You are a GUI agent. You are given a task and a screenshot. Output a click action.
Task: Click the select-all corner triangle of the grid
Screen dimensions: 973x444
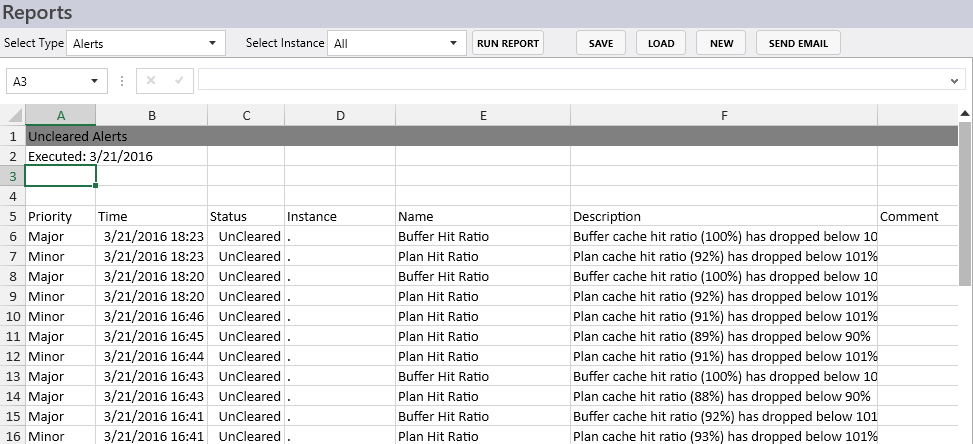pyautogui.click(x=13, y=115)
